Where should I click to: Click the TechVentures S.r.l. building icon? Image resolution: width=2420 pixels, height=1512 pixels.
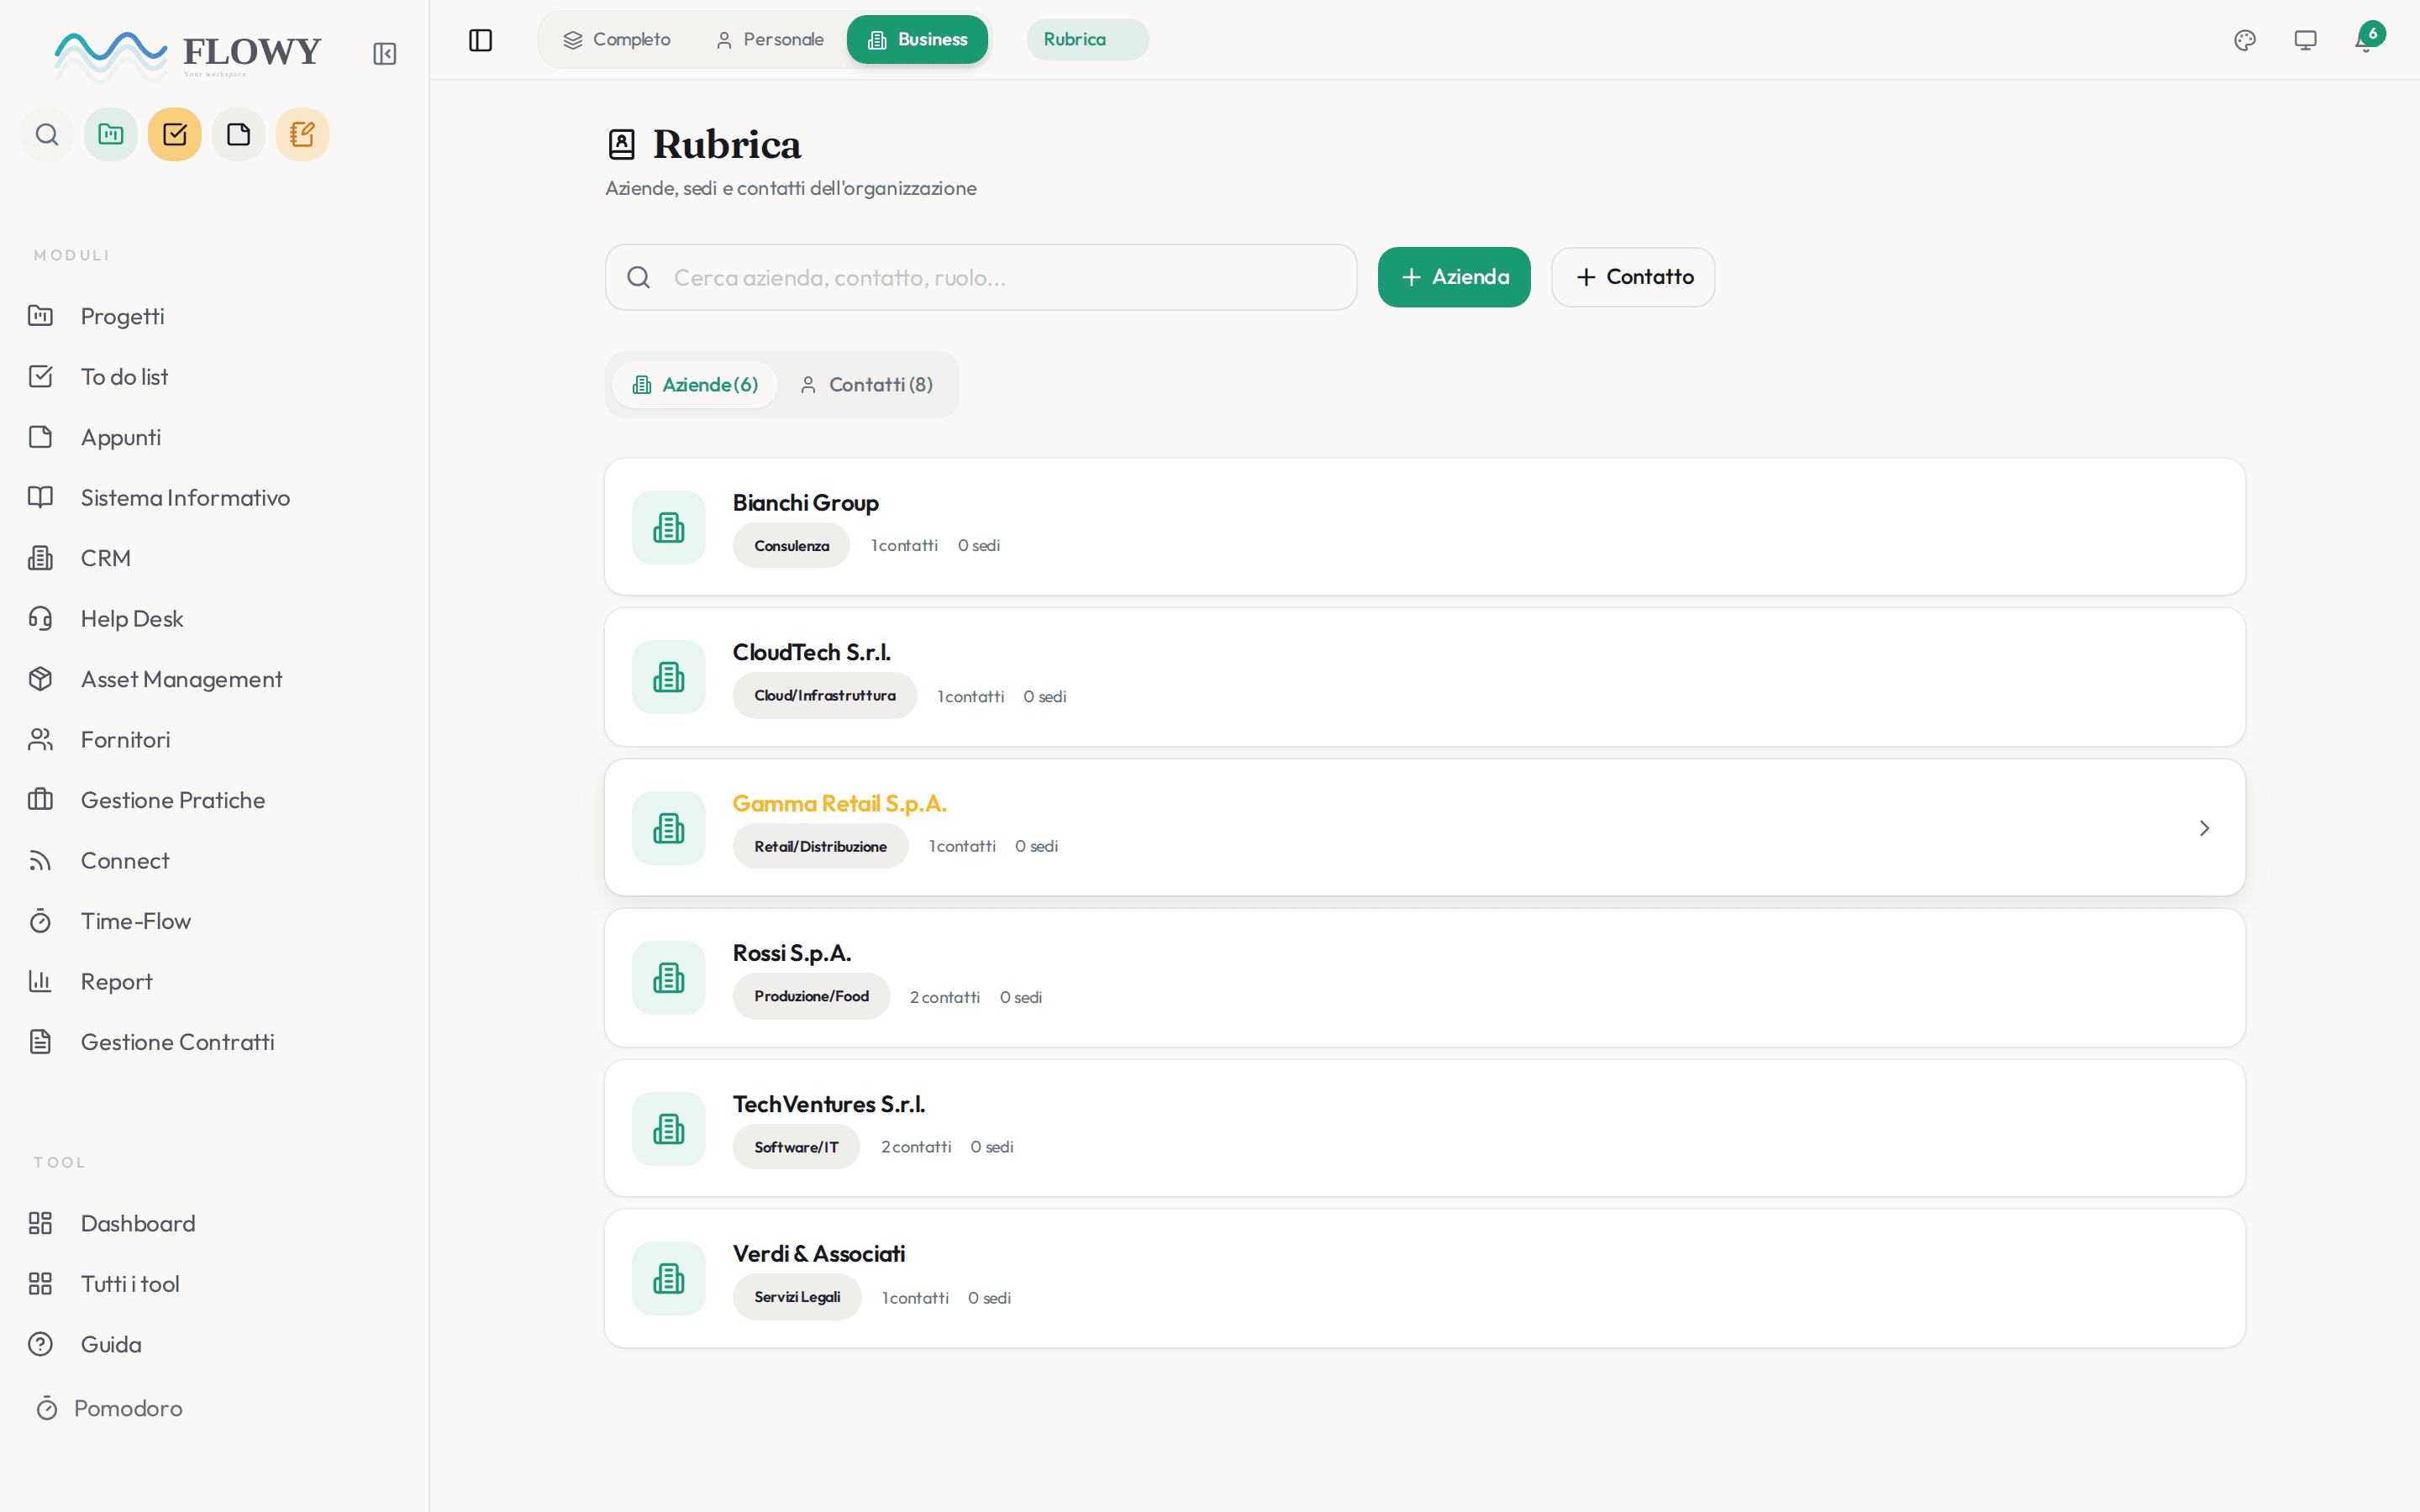click(x=669, y=1129)
